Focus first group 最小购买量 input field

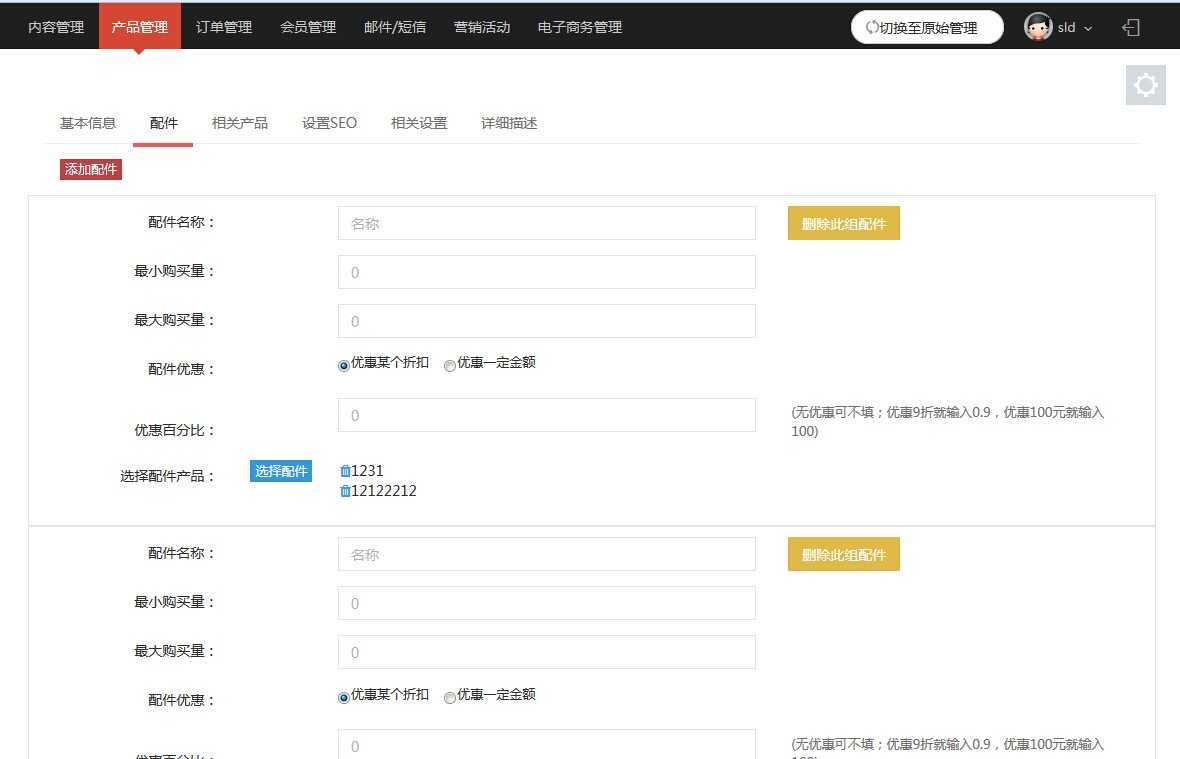[x=546, y=272]
